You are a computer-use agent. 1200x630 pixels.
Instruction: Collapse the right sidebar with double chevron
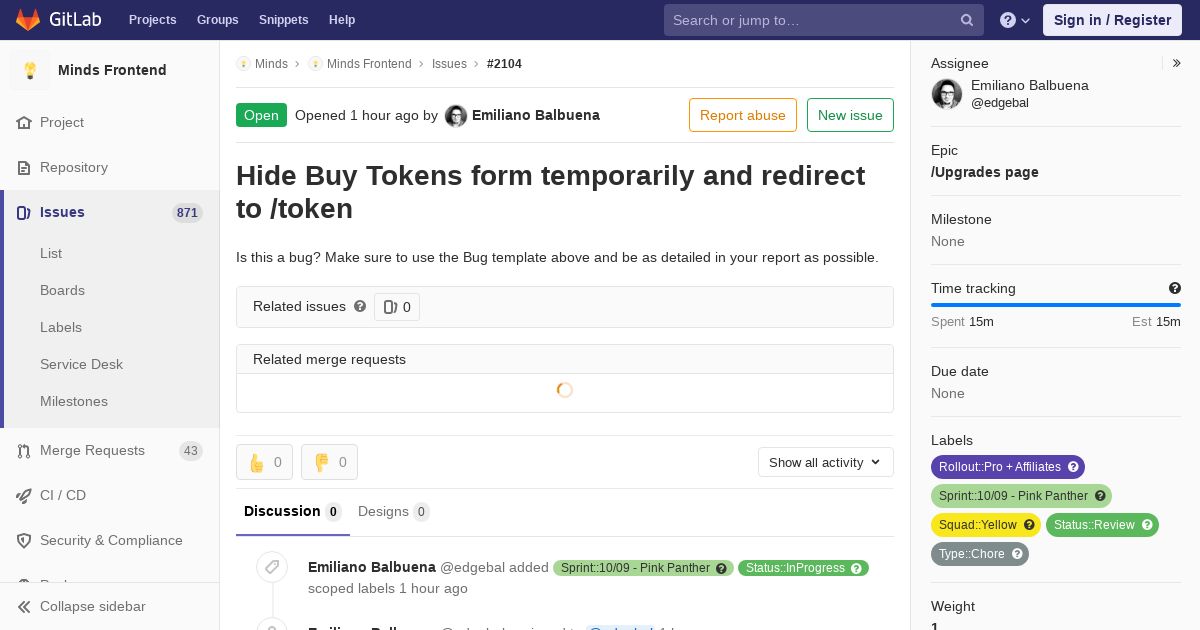click(1177, 63)
